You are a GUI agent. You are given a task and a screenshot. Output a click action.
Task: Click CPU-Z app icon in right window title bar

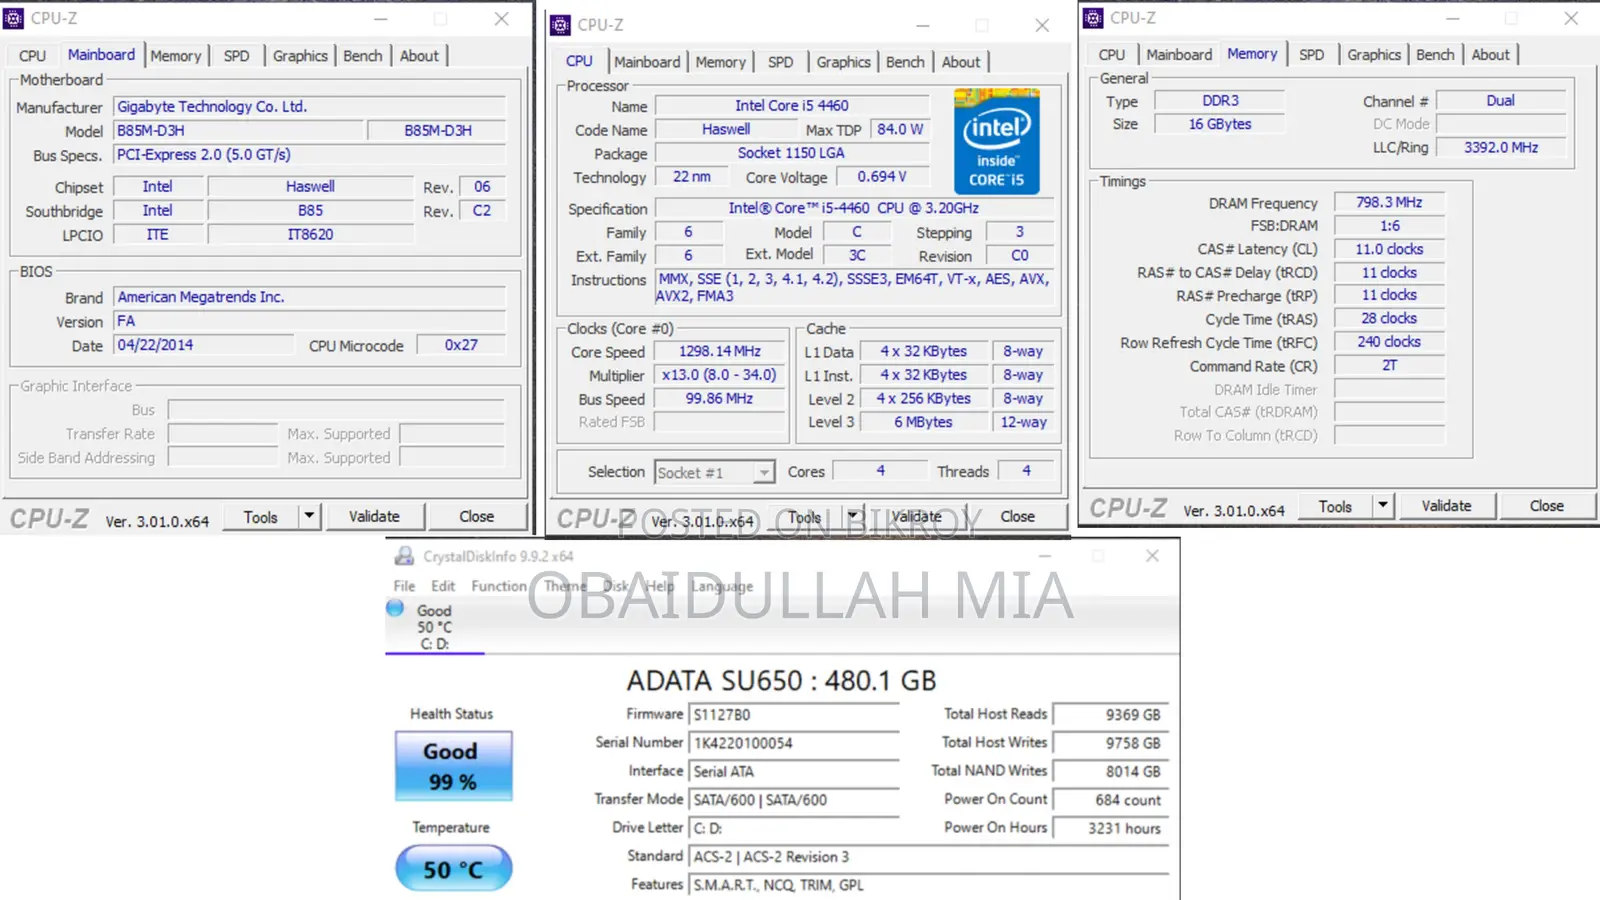coord(1094,18)
